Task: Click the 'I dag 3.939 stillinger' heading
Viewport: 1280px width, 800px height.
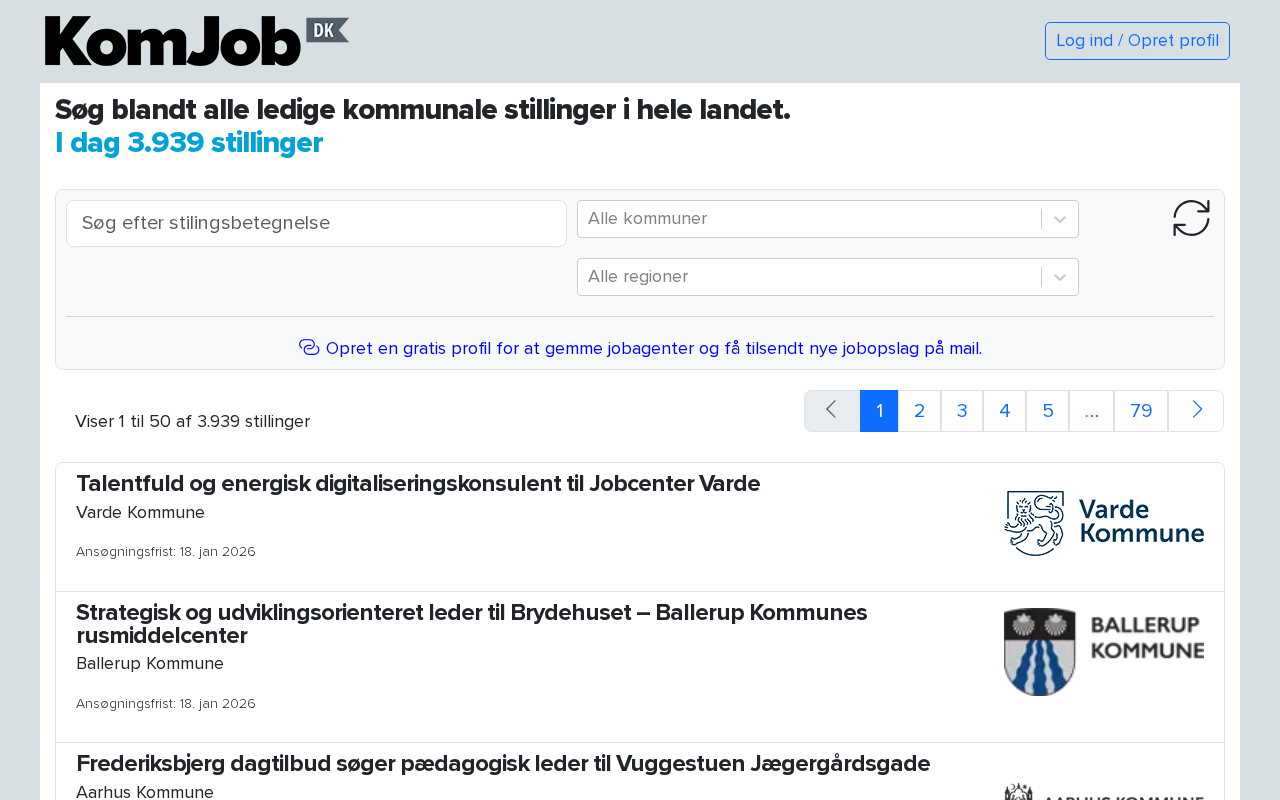Action: [x=189, y=143]
